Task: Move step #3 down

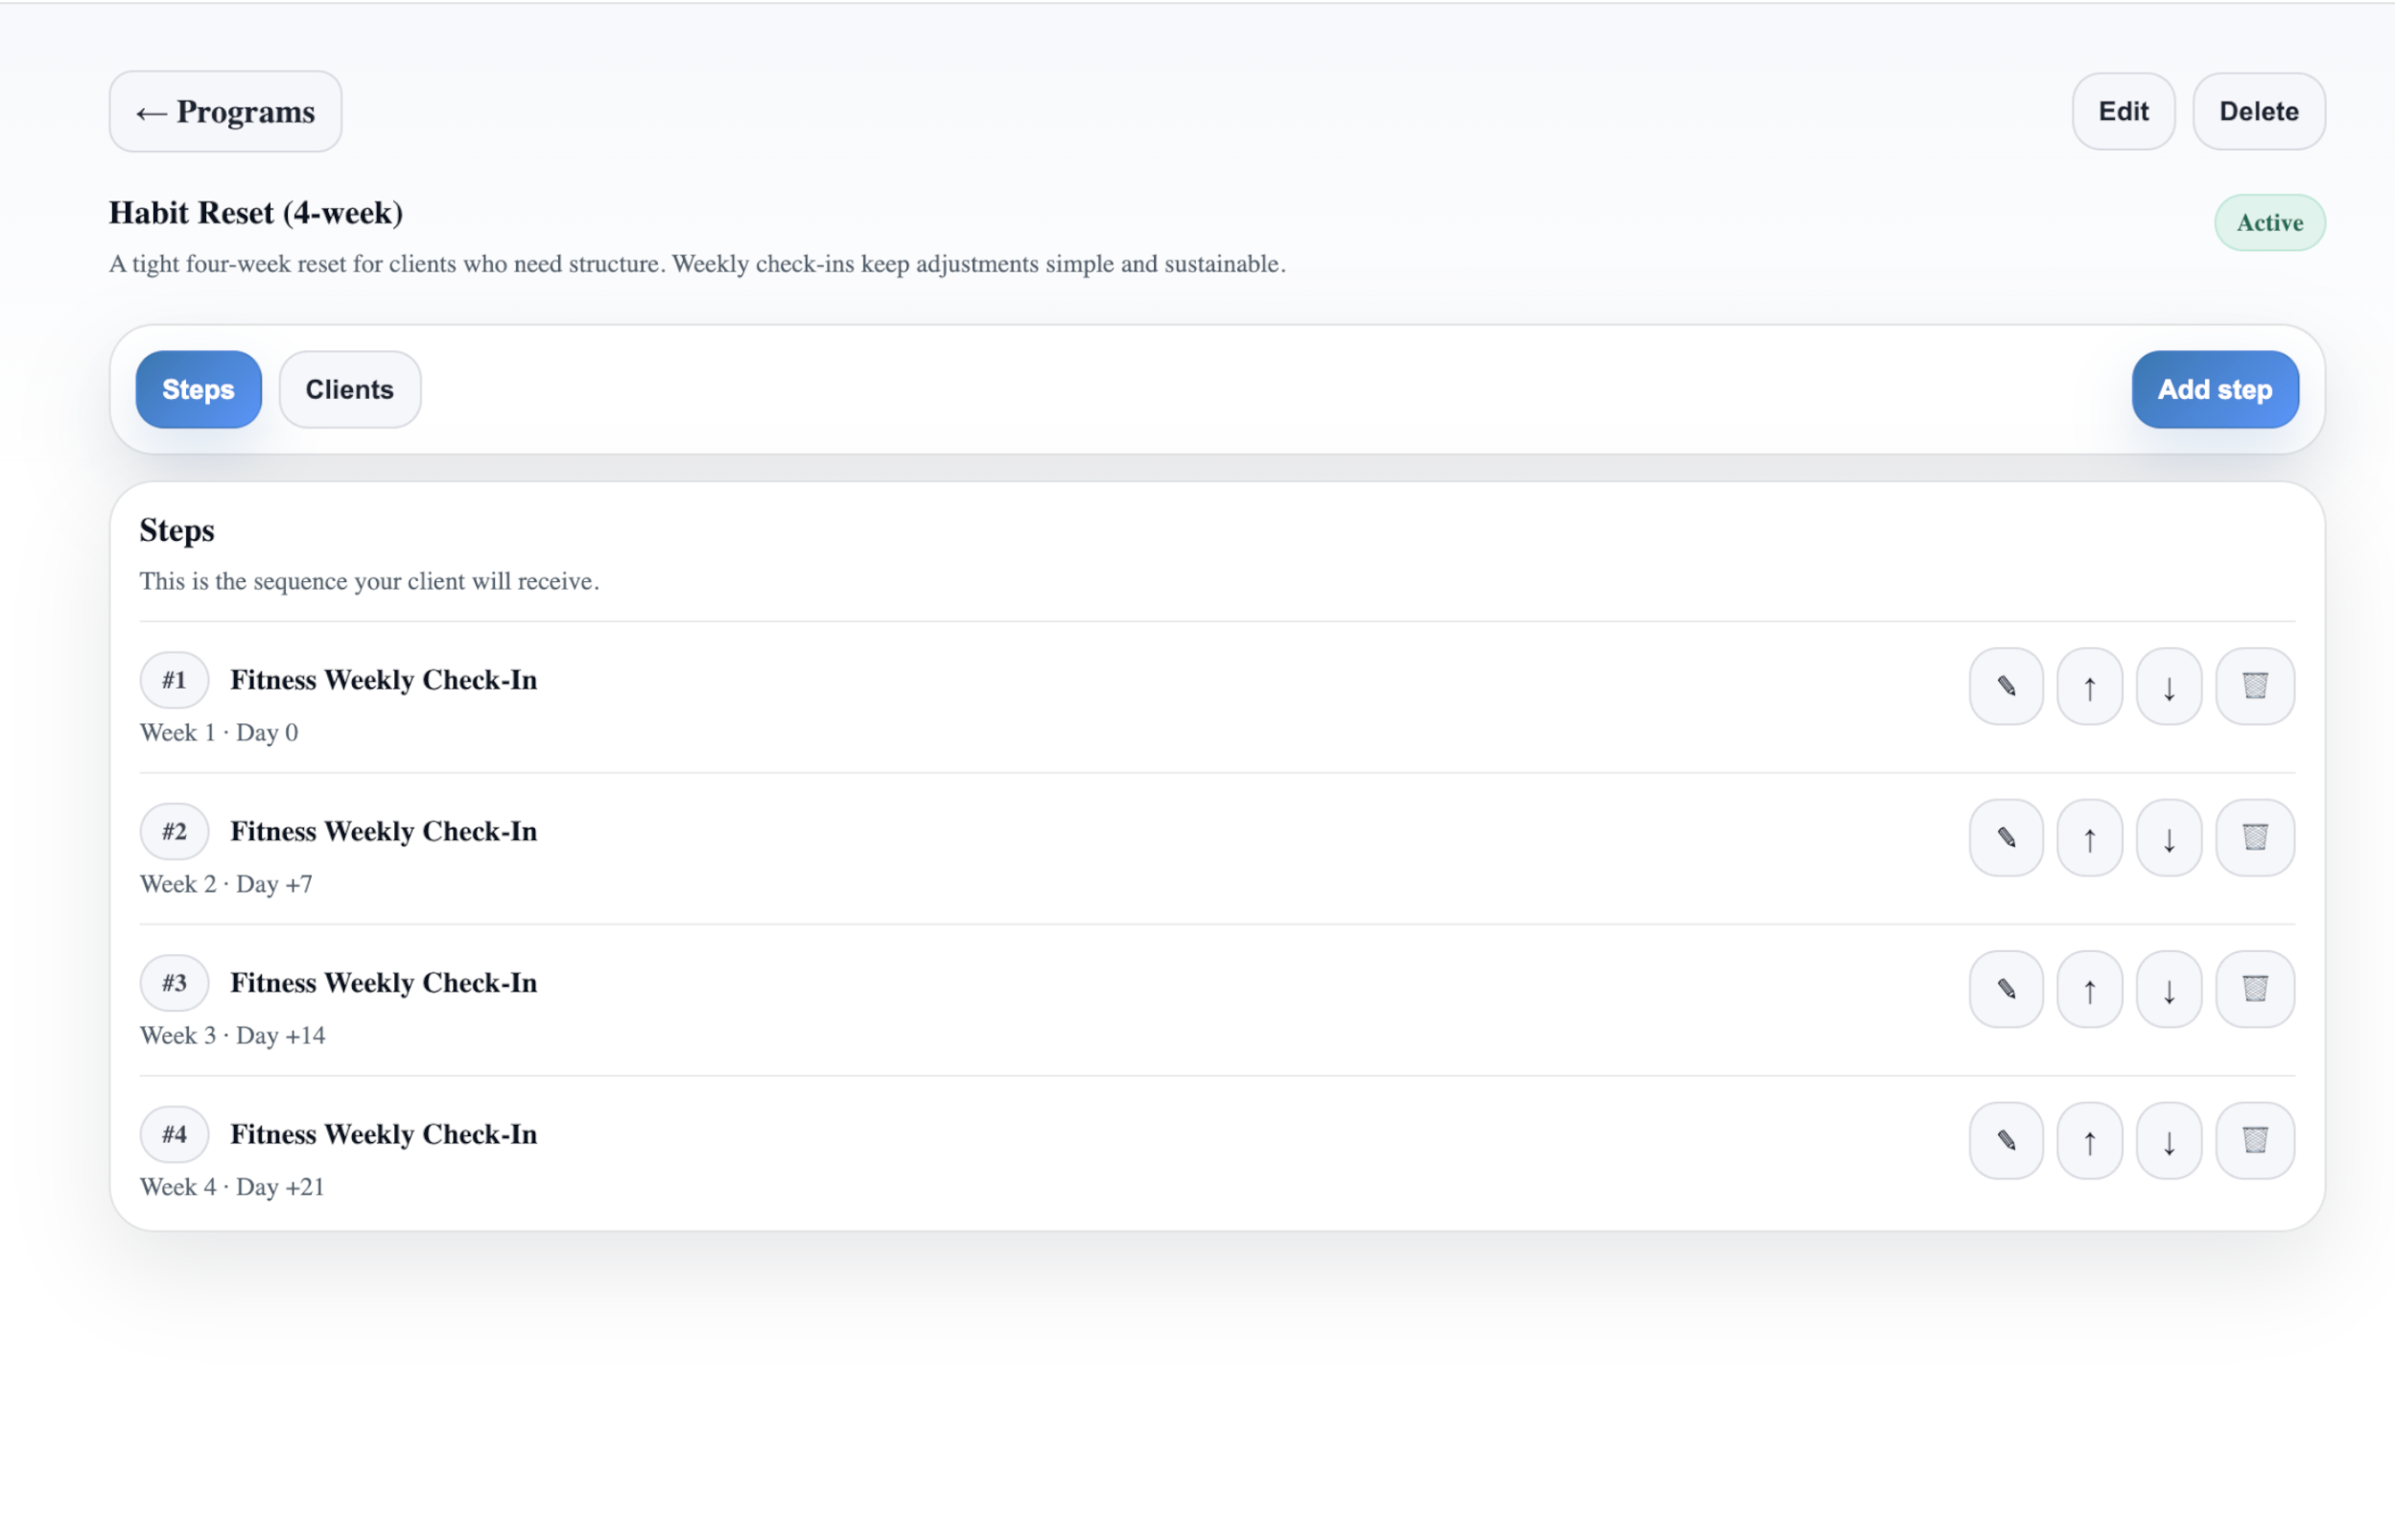Action: (x=2168, y=989)
